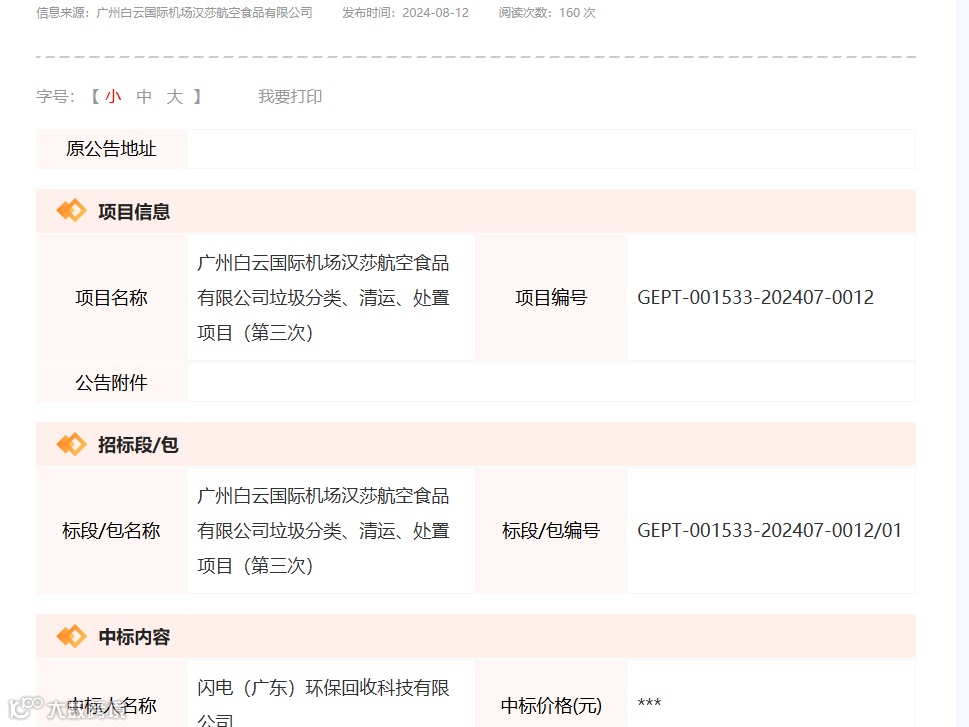
Task: Select the 招标段/包 section heading
Action: 138,444
